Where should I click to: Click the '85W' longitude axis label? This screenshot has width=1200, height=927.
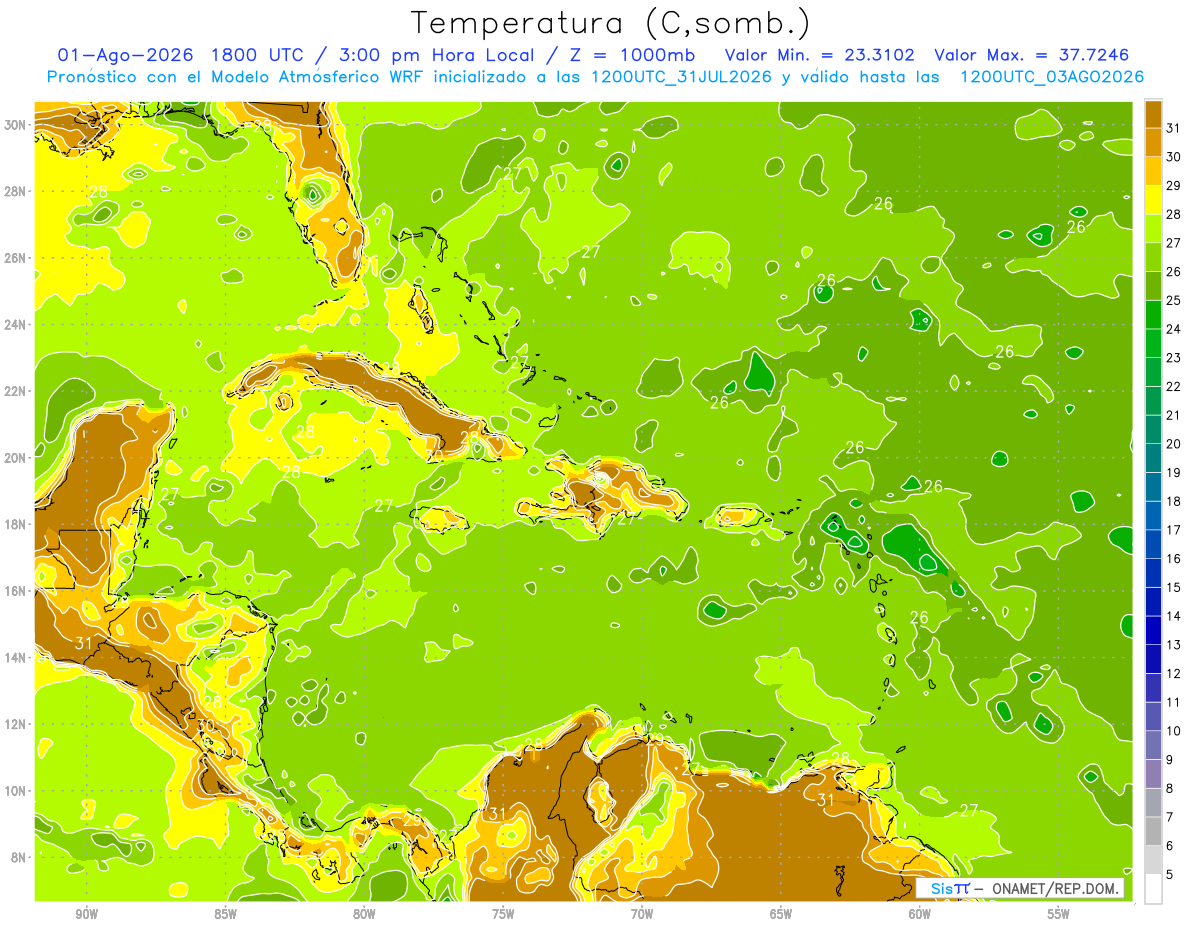tap(225, 913)
